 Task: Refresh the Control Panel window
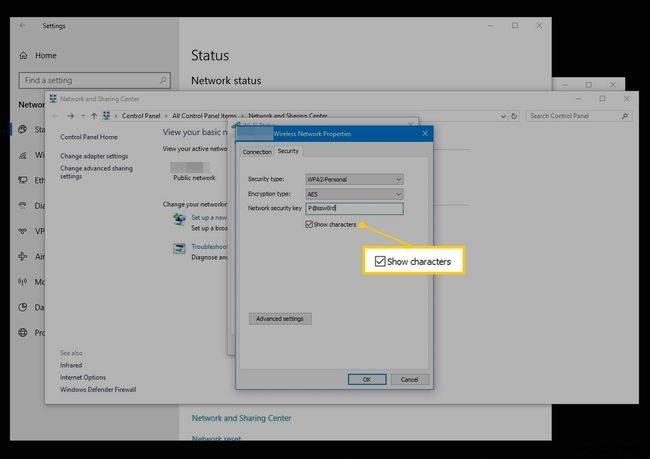(x=514, y=116)
